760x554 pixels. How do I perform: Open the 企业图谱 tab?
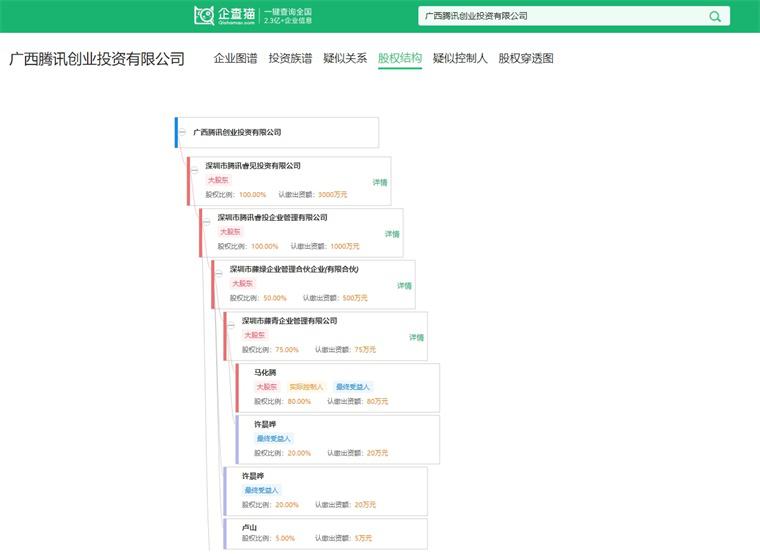[x=235, y=59]
